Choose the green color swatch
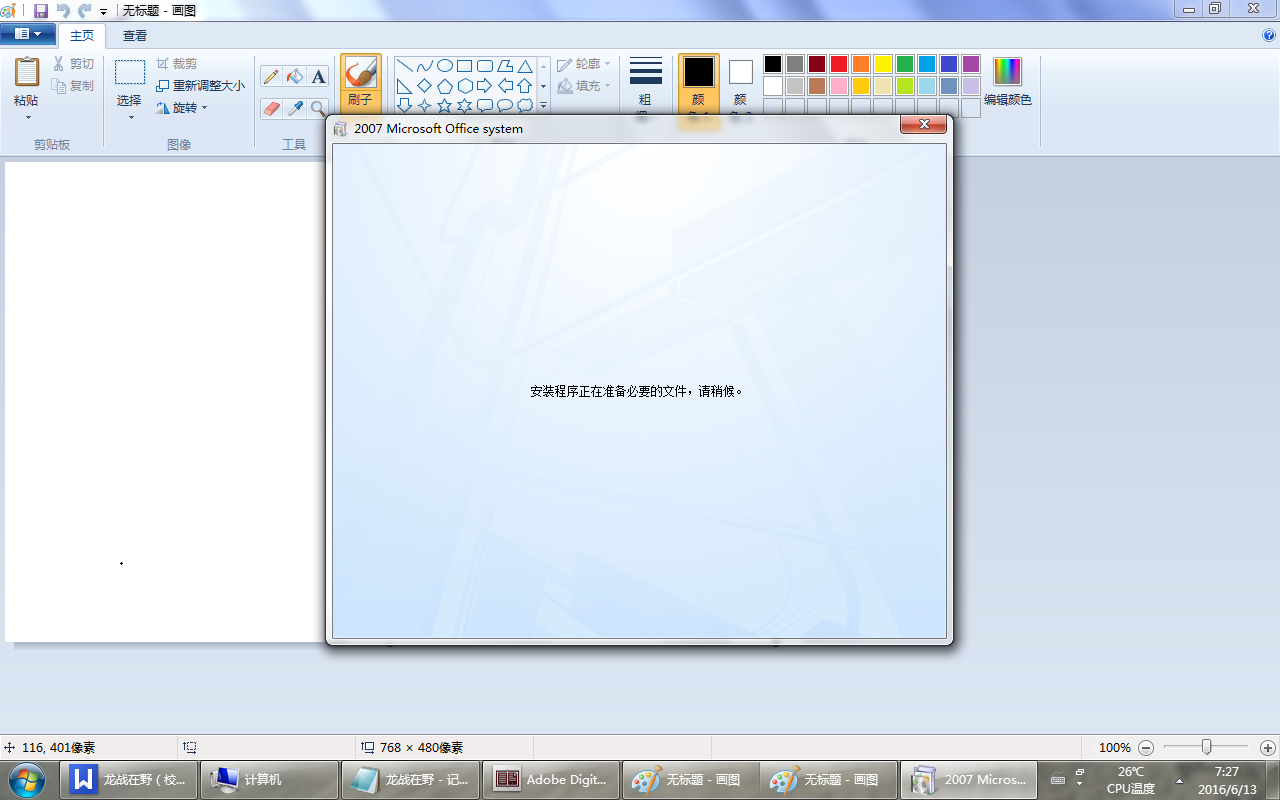Image resolution: width=1280 pixels, height=800 pixels. tap(905, 64)
